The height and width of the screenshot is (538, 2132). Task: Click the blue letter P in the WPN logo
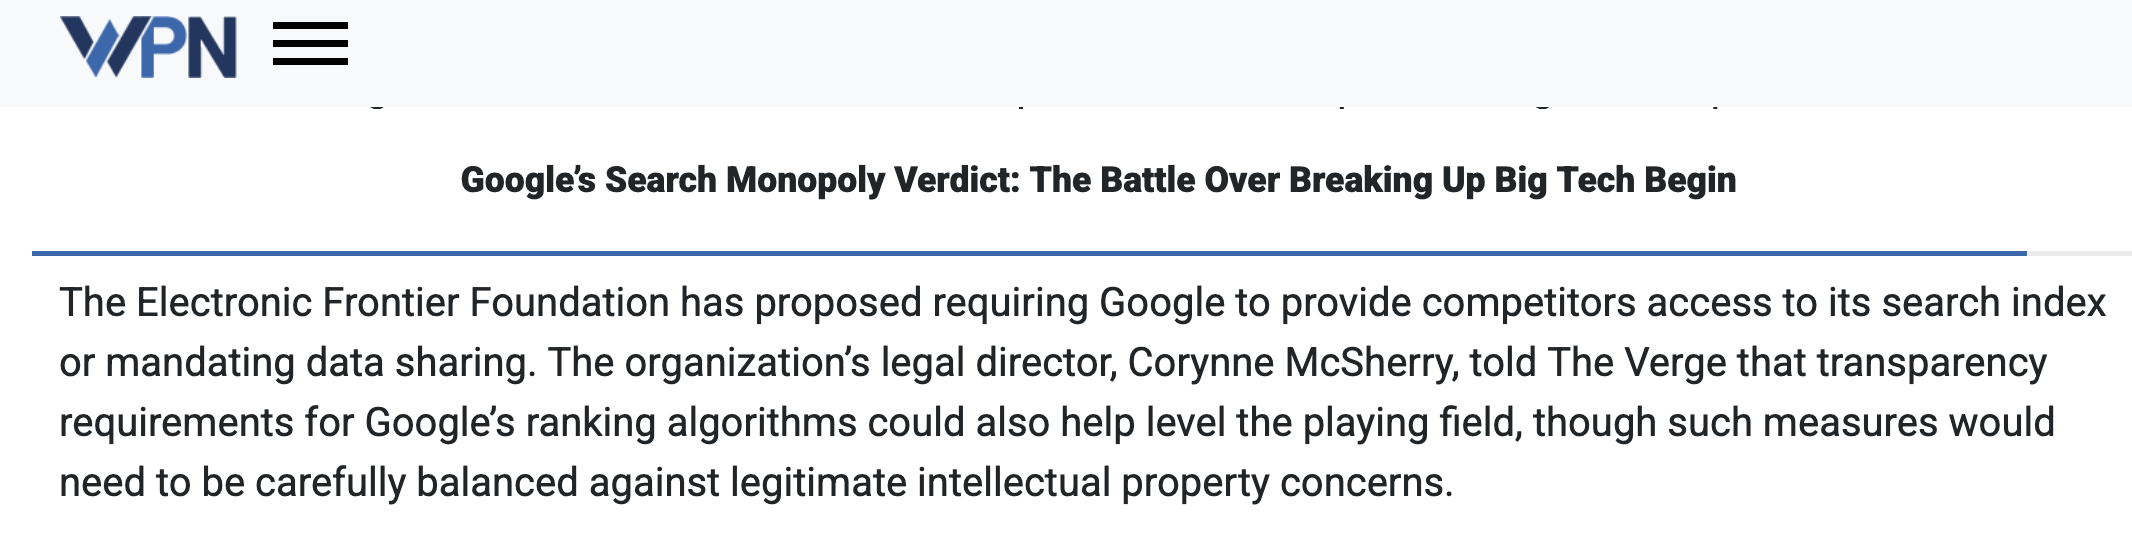tap(161, 47)
